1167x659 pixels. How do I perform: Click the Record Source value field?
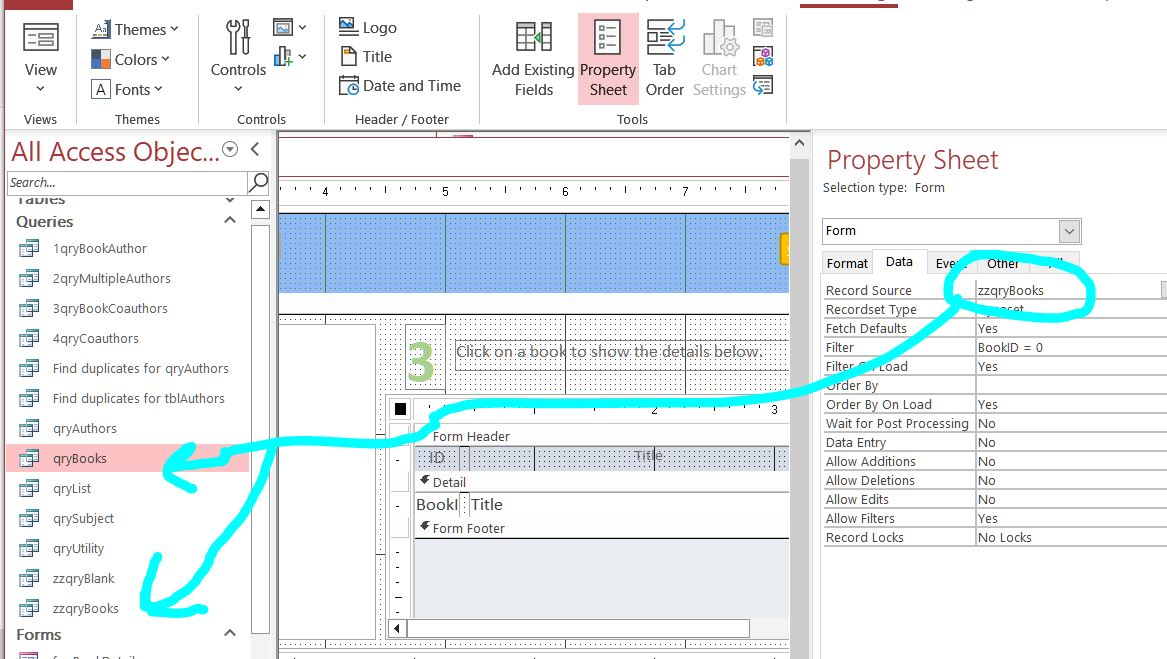[1068, 290]
